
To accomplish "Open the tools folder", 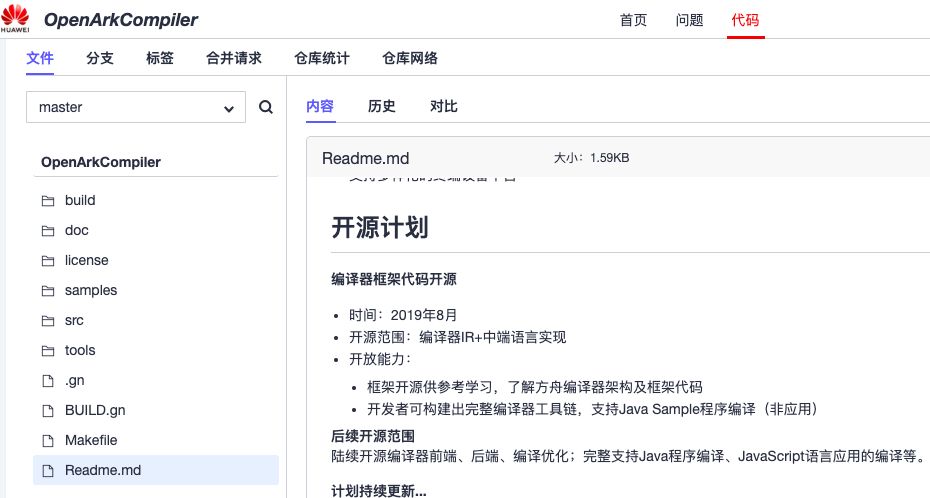I will pyautogui.click(x=80, y=350).
